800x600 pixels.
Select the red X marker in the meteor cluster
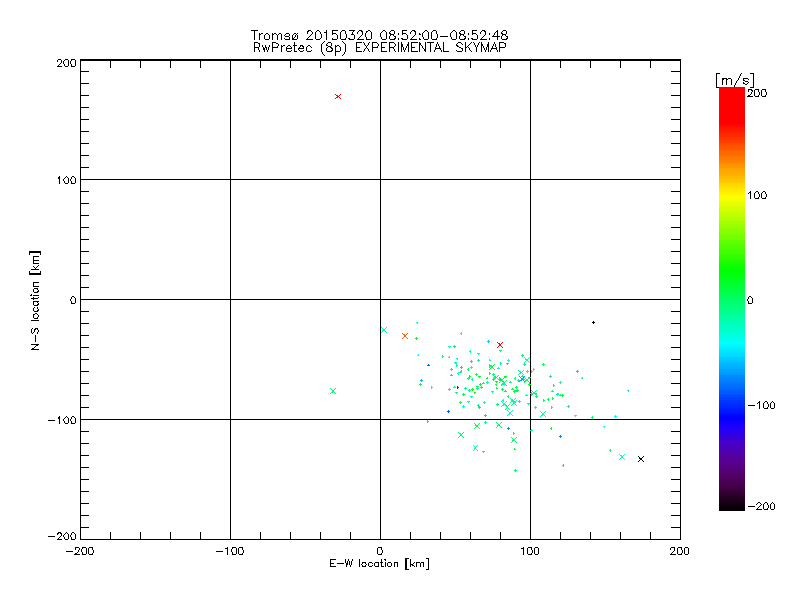point(500,345)
